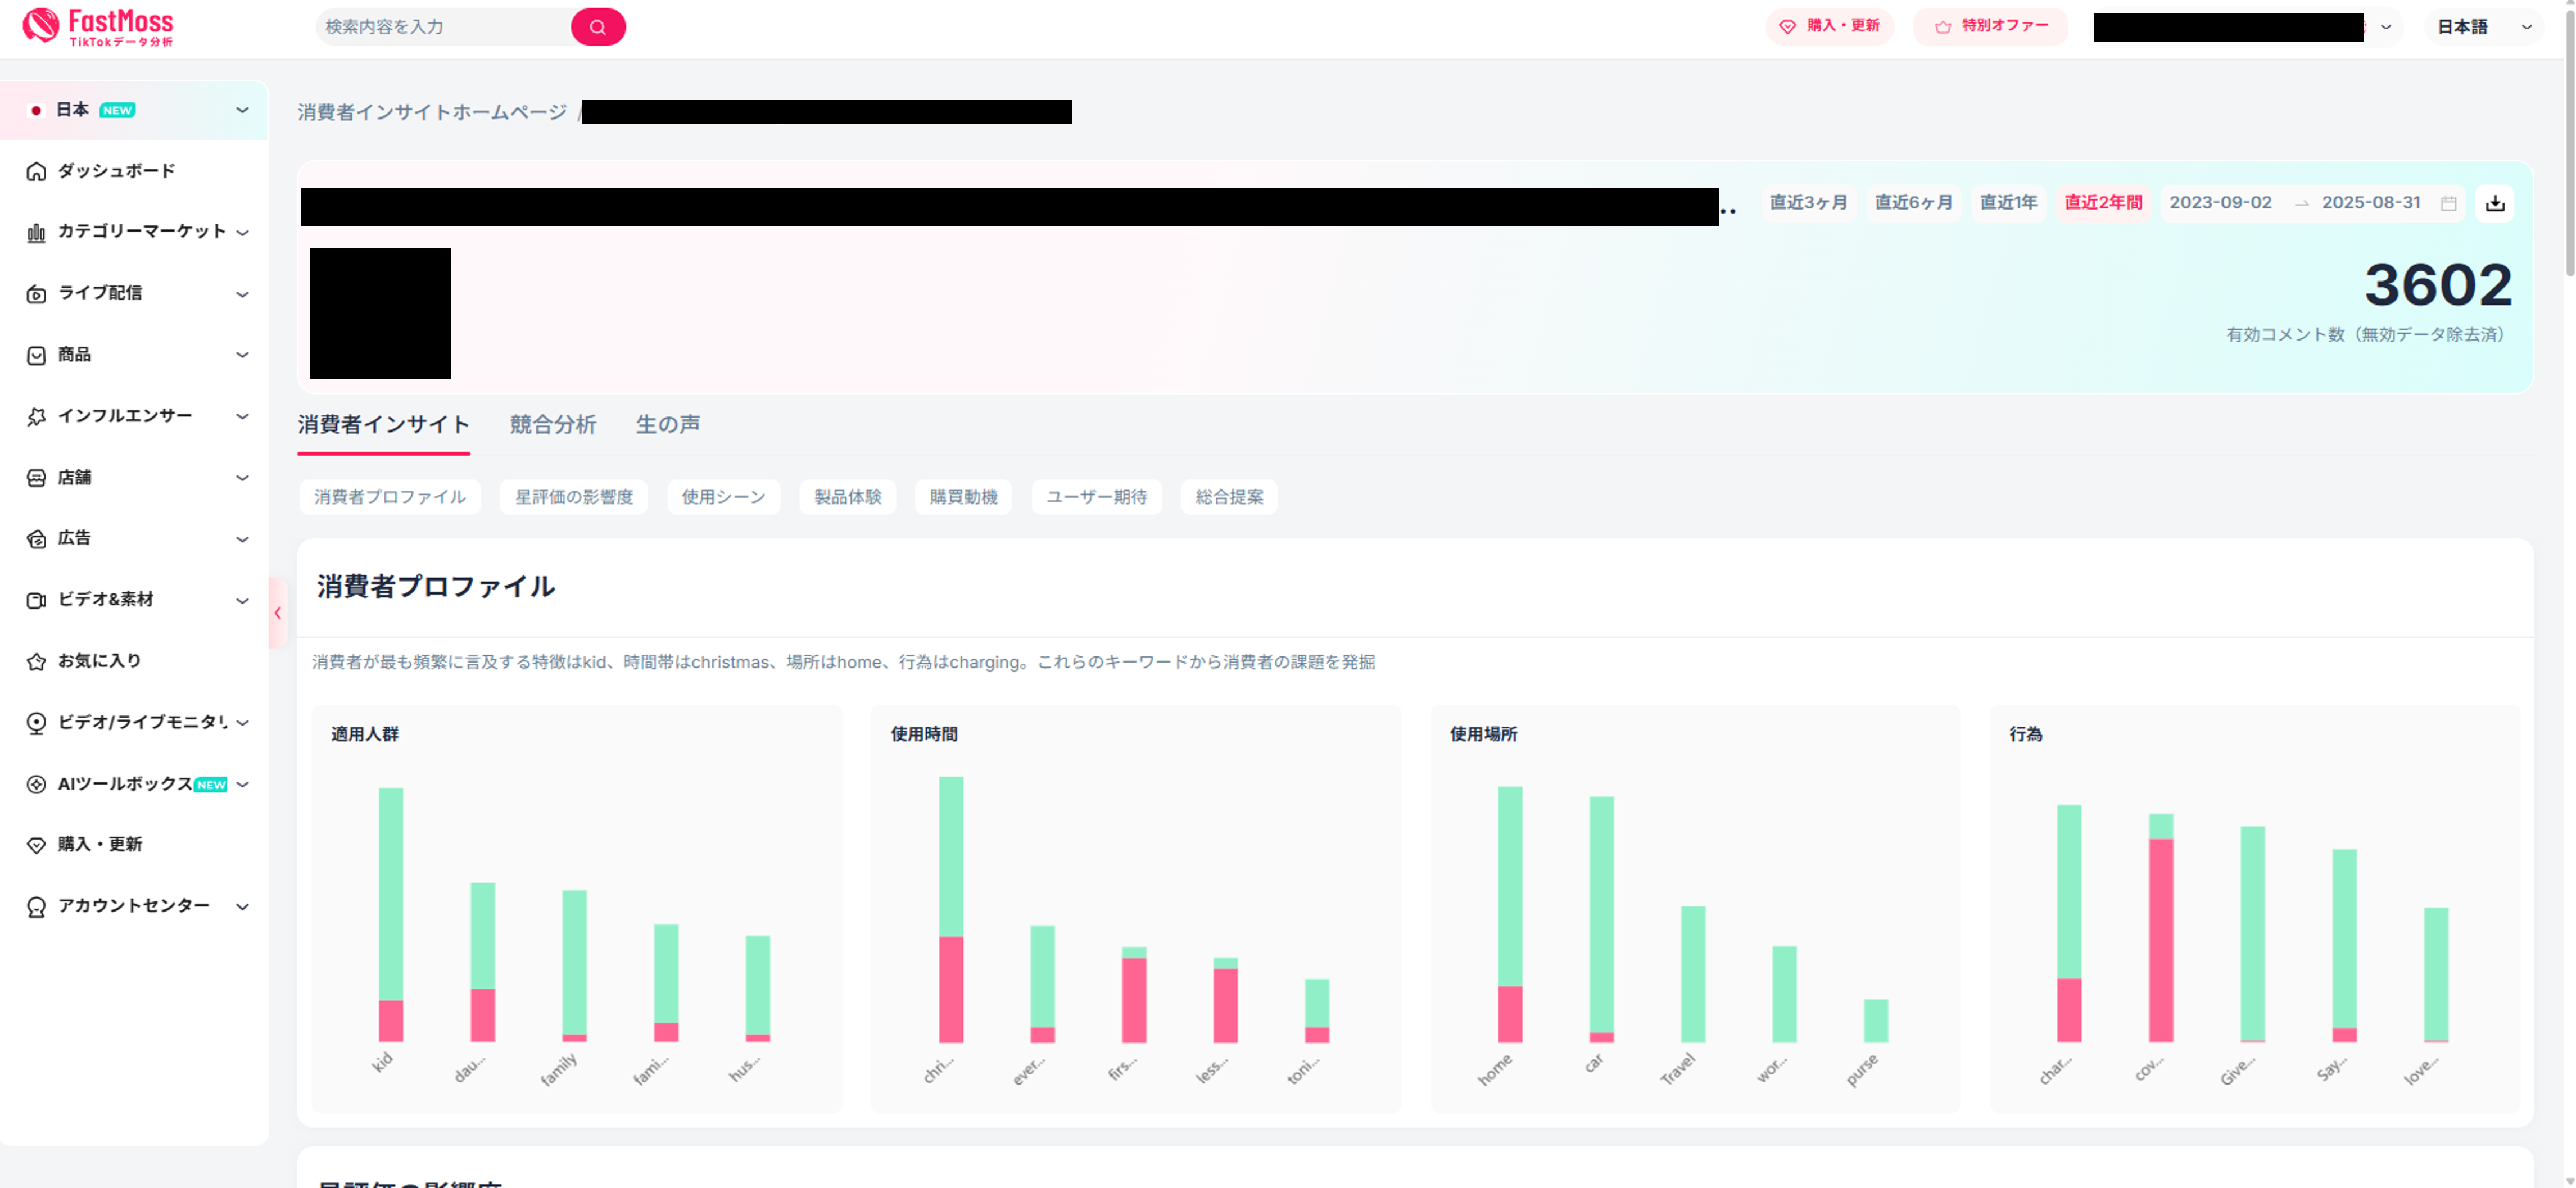This screenshot has width=2576, height=1188.
Task: Click the AIツールボックス icon
Action: point(36,784)
